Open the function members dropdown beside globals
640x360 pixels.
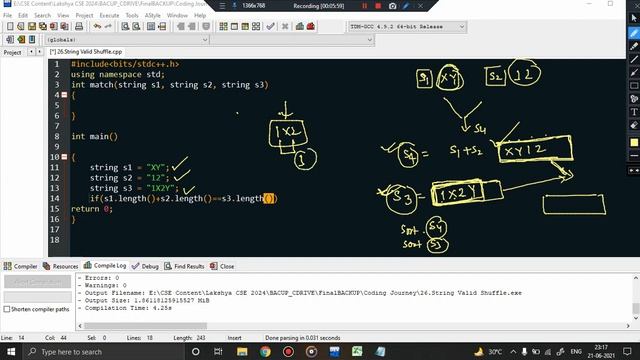coord(292,40)
